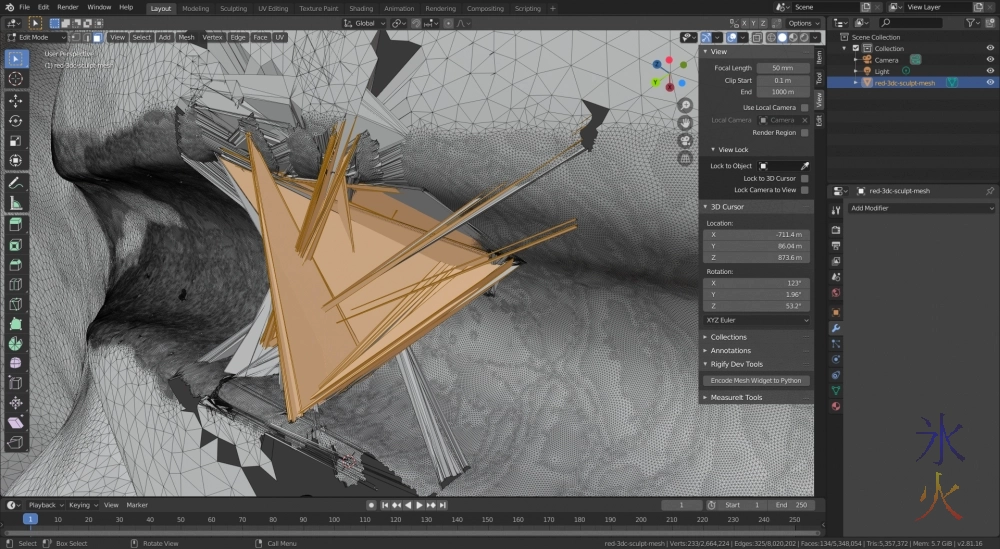1000x549 pixels.
Task: Click the Focal Length value field
Action: click(x=783, y=68)
